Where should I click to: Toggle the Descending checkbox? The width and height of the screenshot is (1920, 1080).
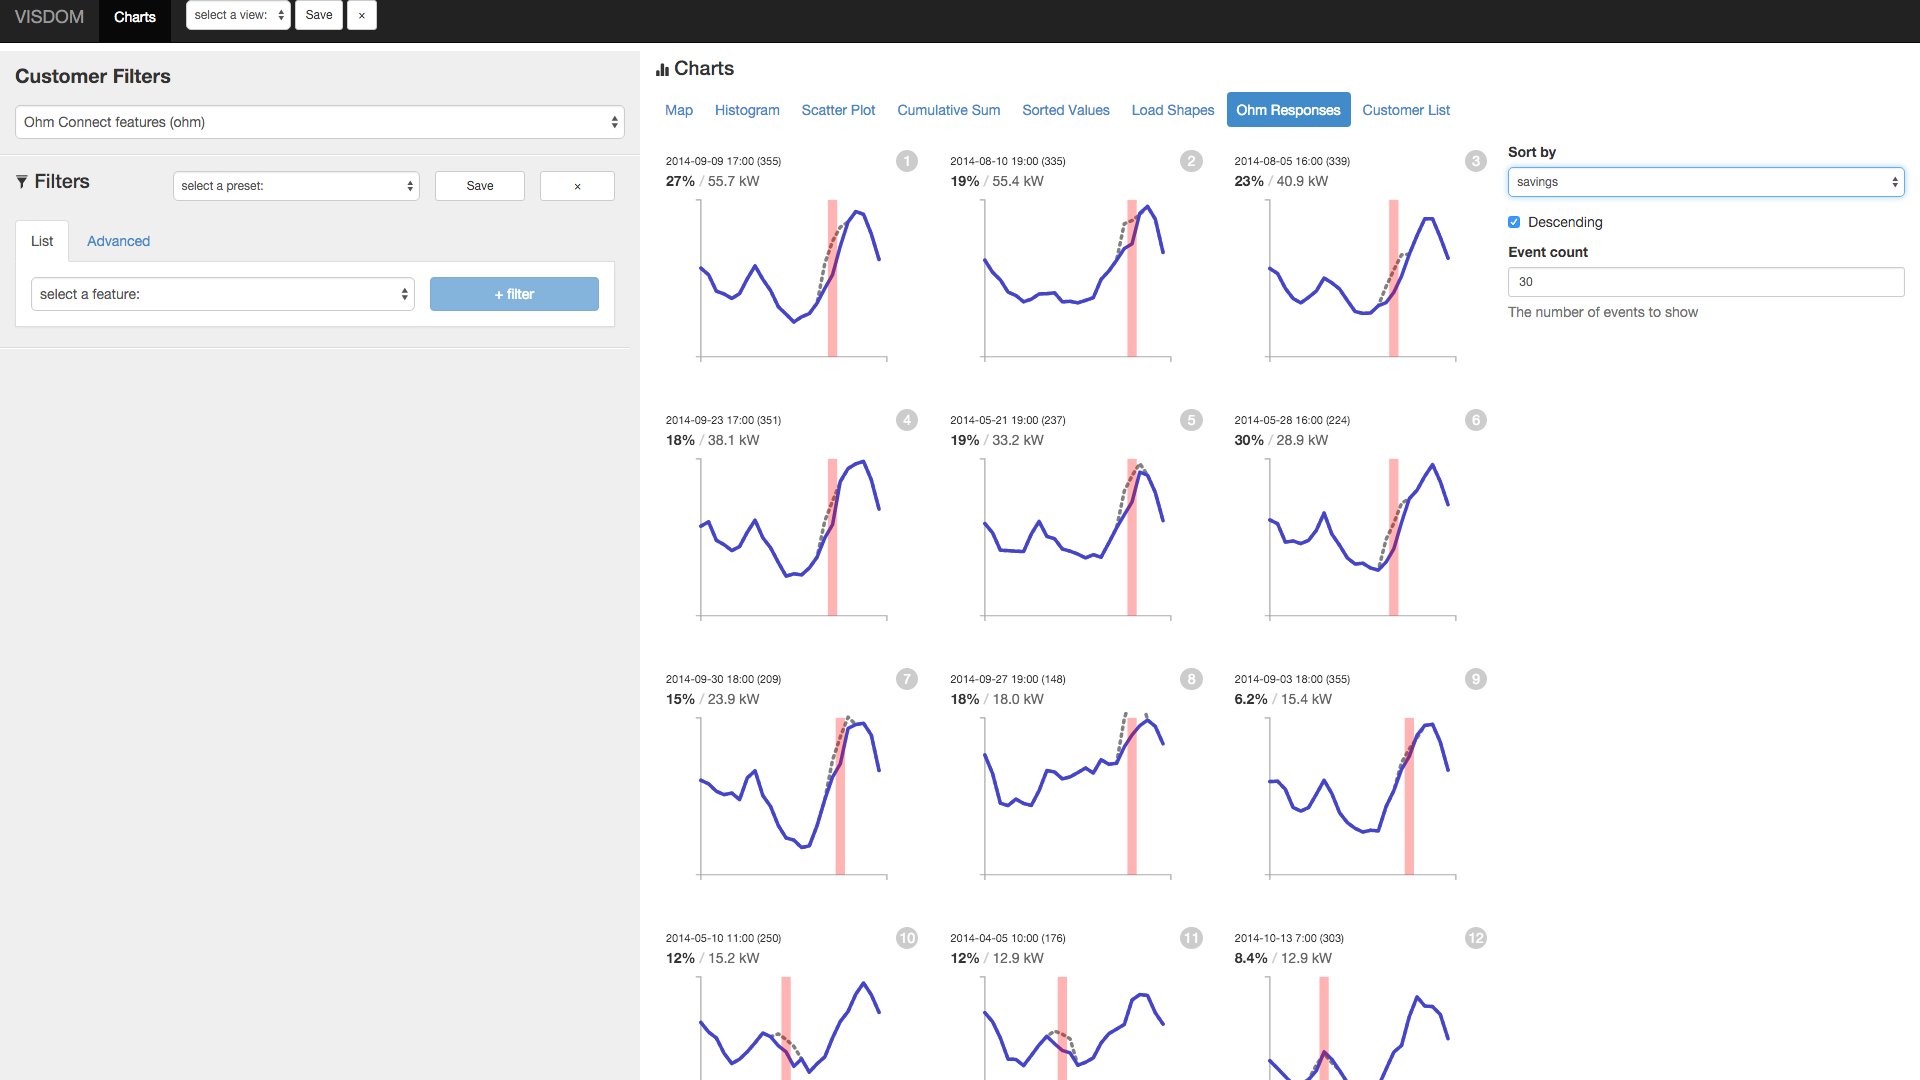(x=1514, y=222)
